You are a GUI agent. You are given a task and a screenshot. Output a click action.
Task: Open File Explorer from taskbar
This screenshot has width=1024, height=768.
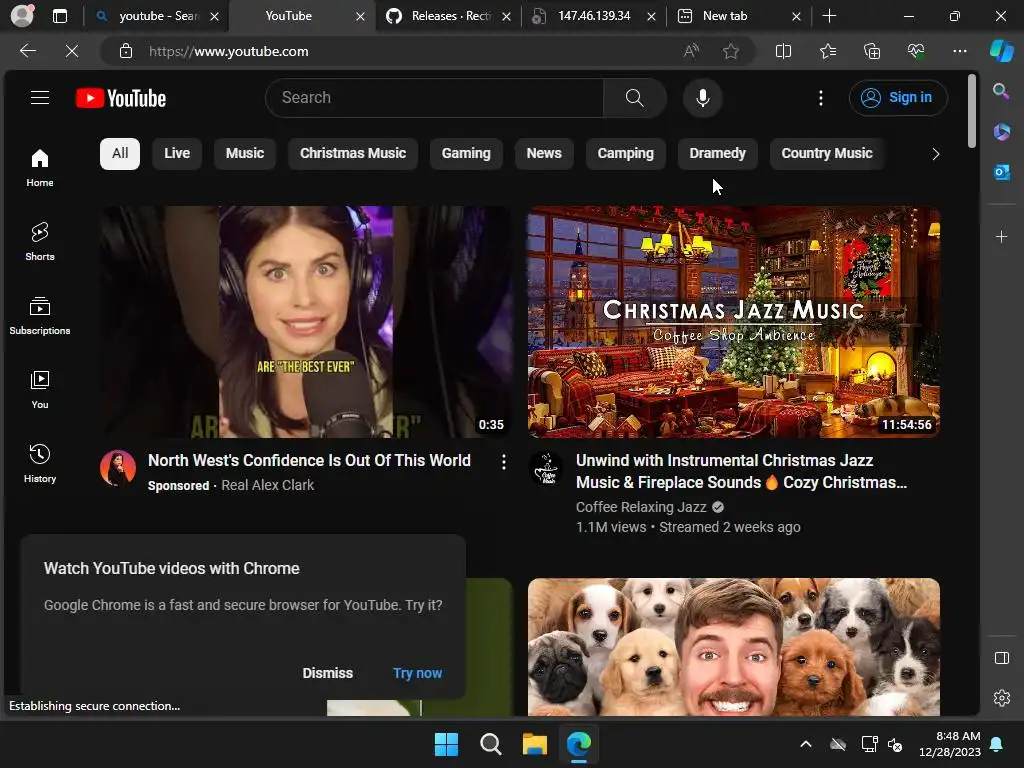coord(534,744)
